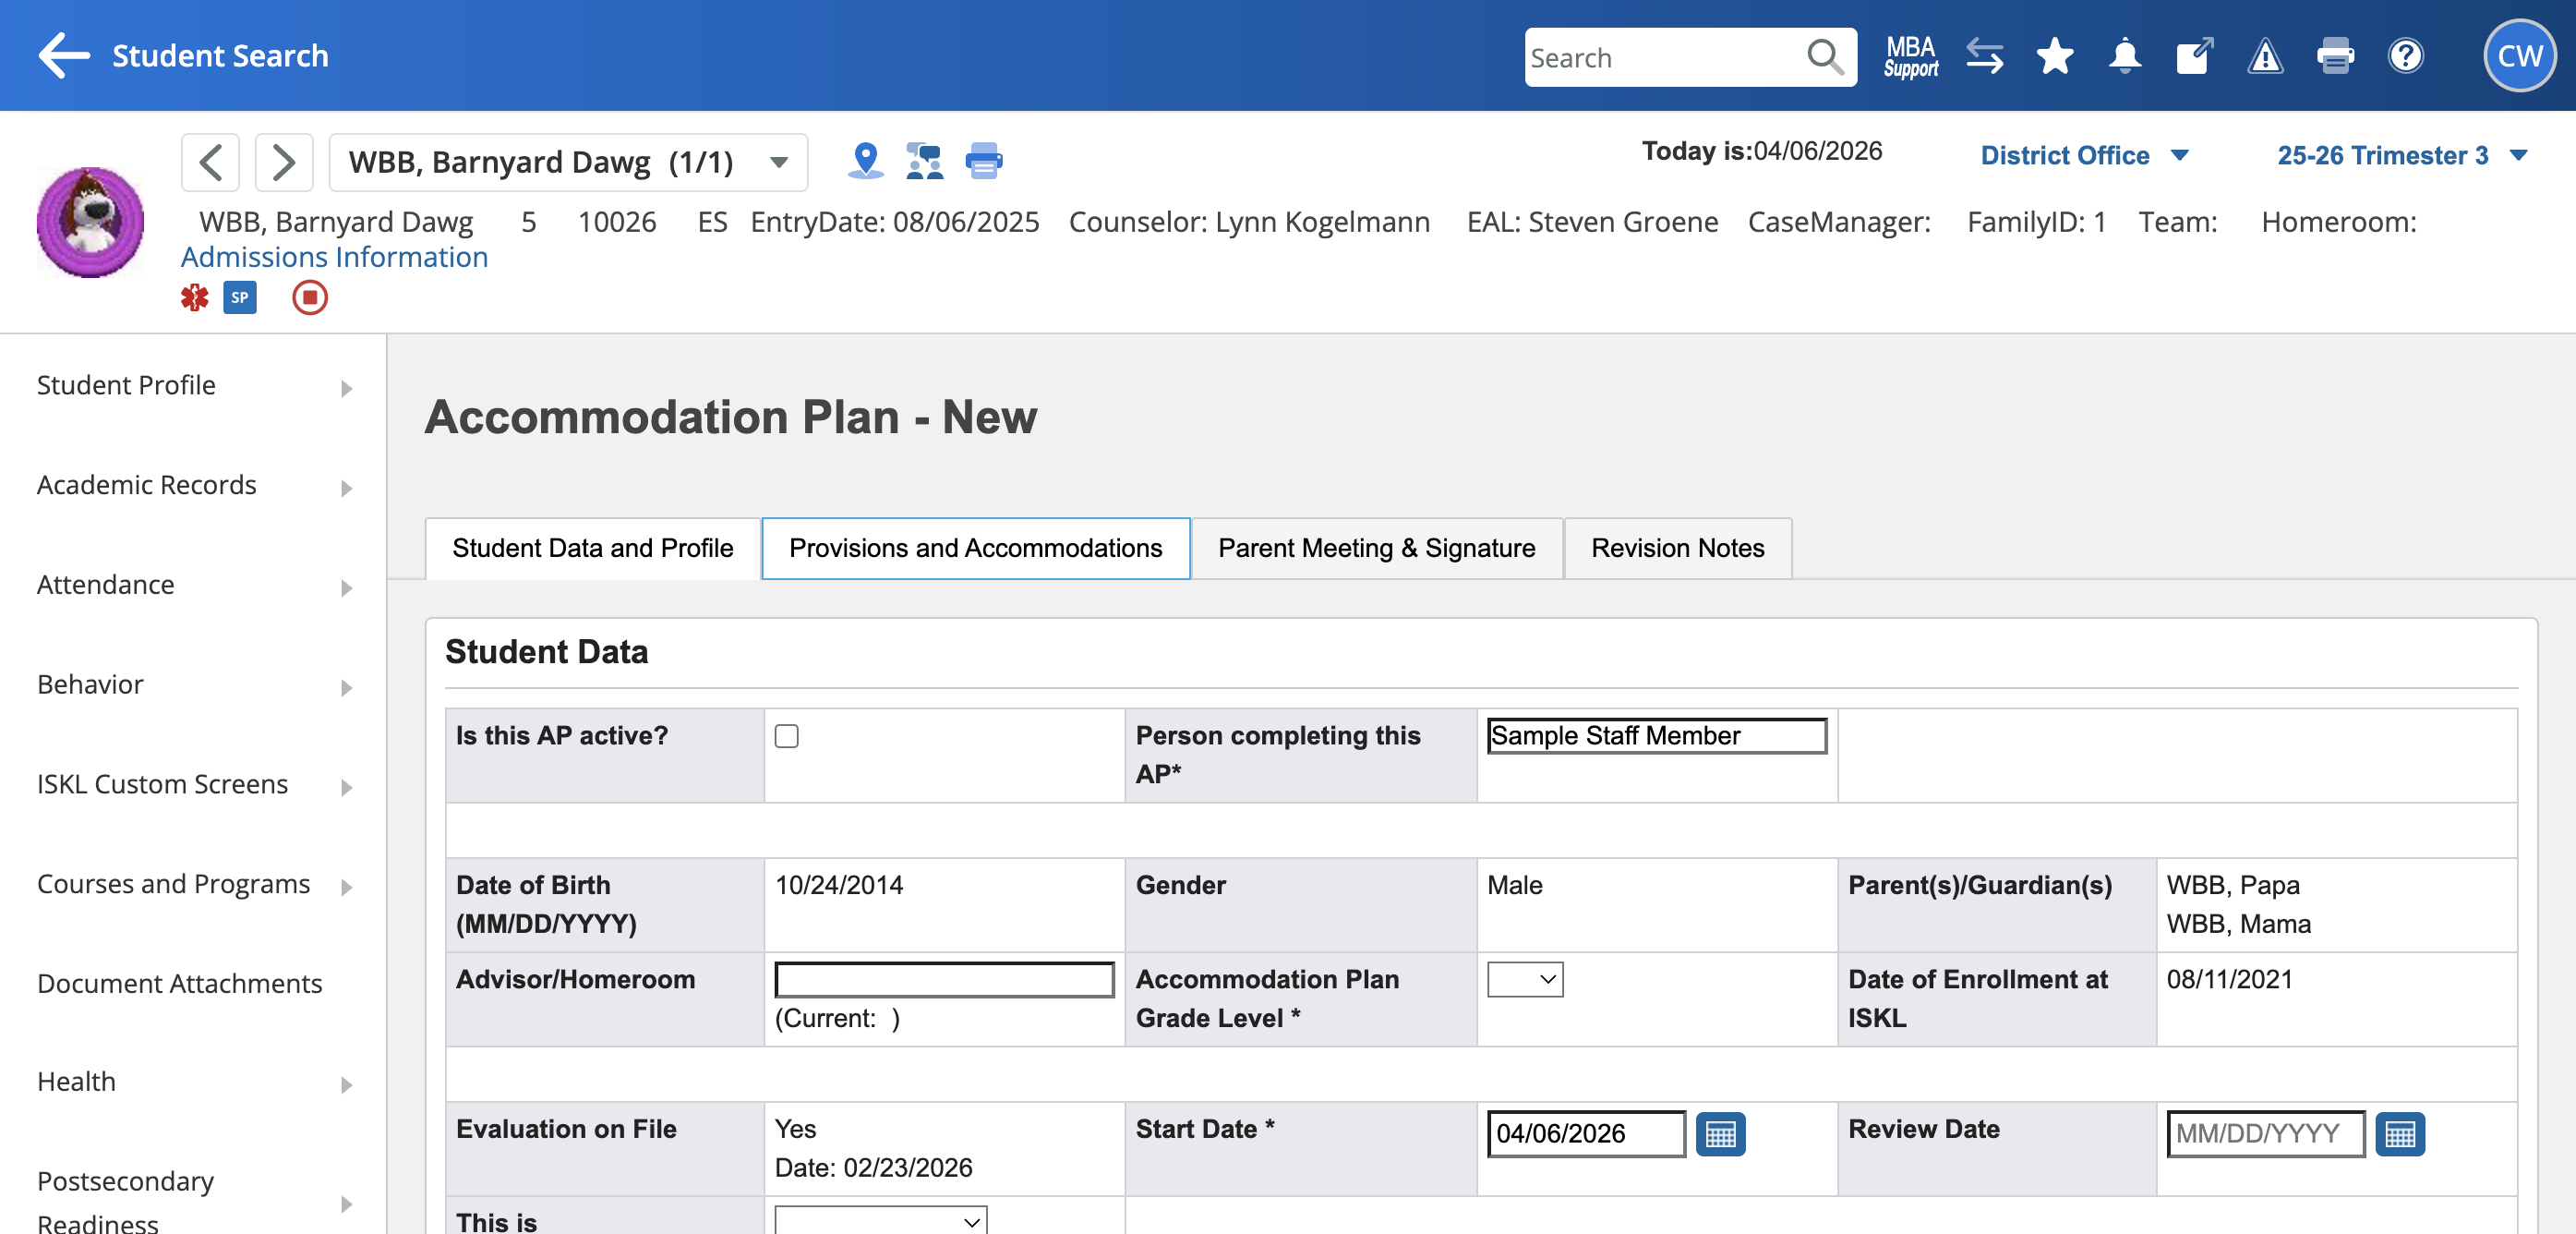Expand the 25-26 Trimester 3 term selector

pos(2401,156)
